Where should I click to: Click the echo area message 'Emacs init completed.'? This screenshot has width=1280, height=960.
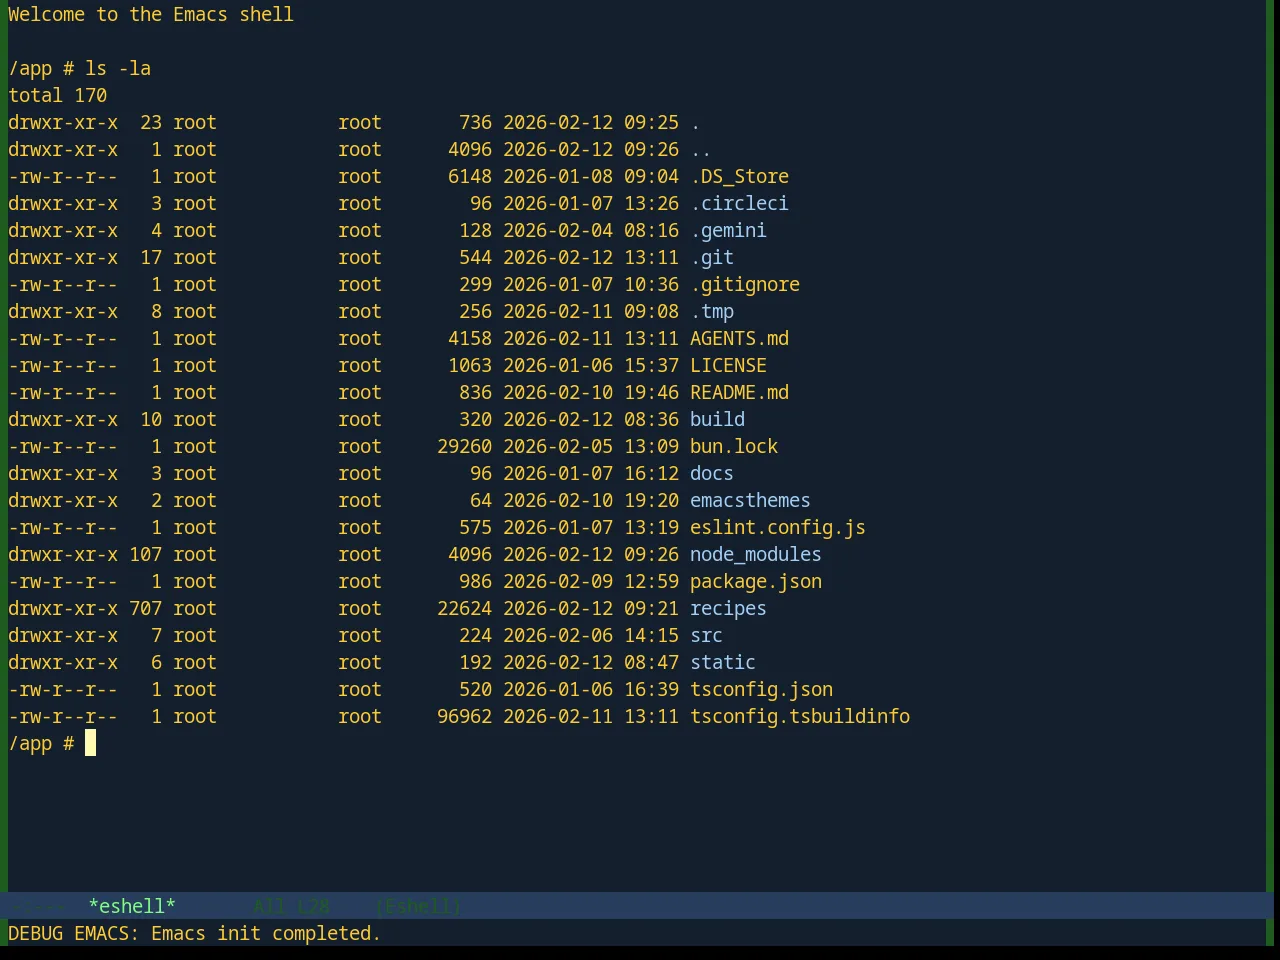(x=266, y=933)
